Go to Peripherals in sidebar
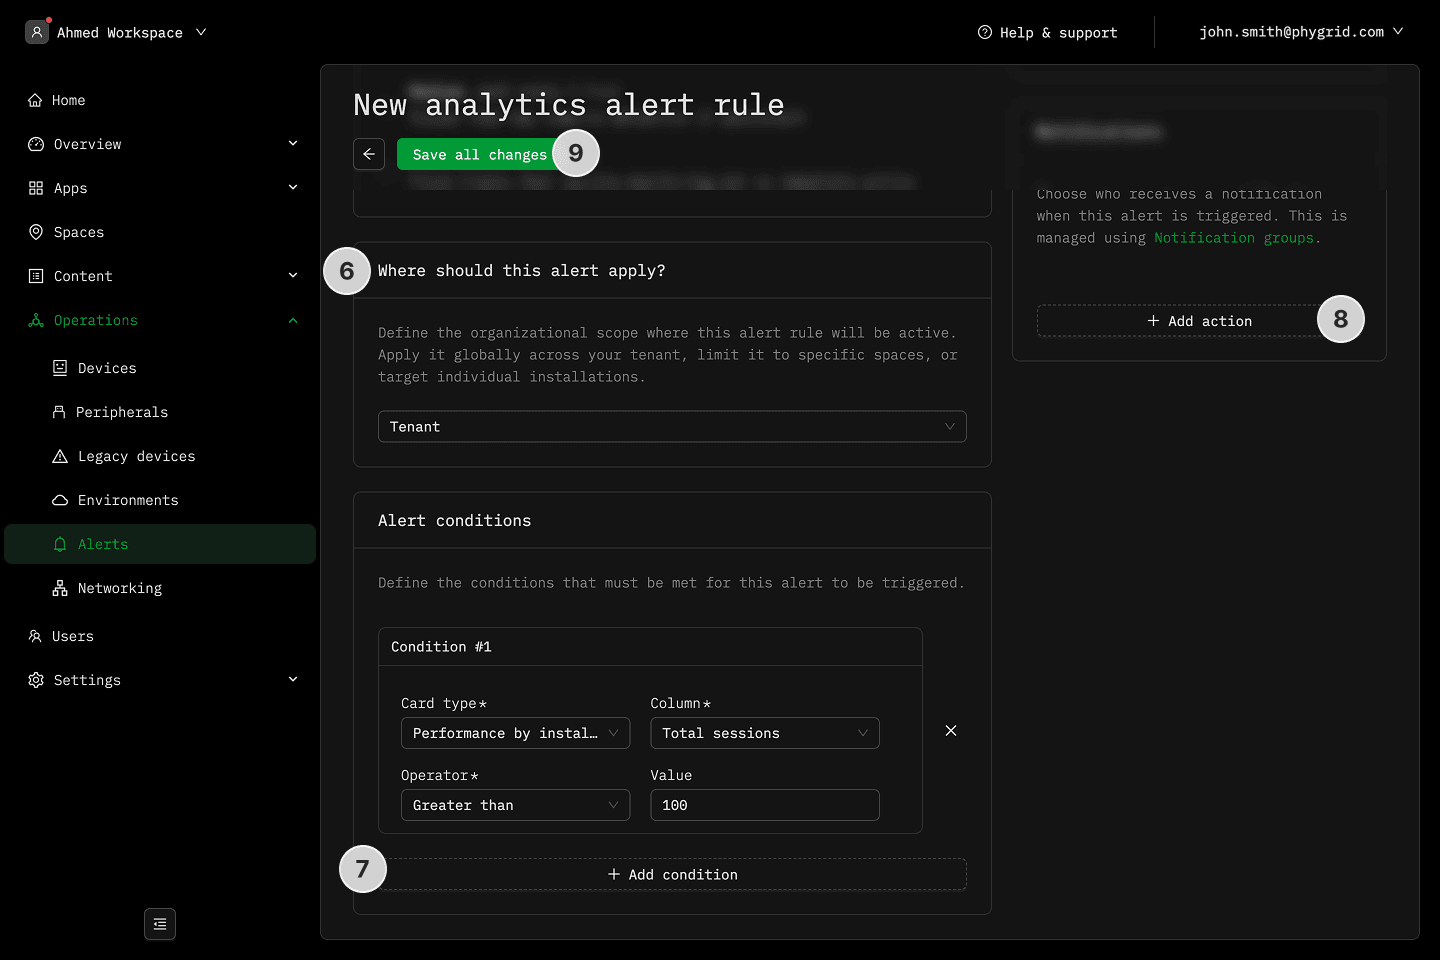The height and width of the screenshot is (960, 1440). [x=121, y=412]
